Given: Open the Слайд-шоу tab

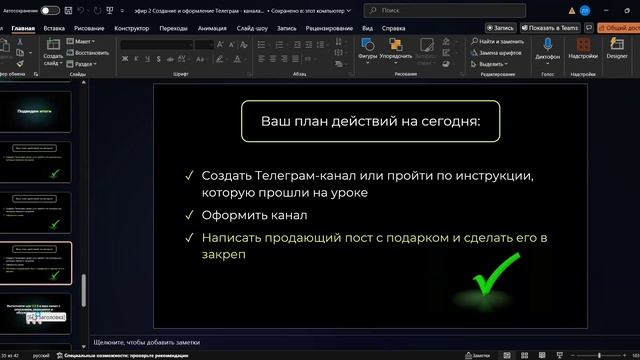Looking at the screenshot, I should (252, 28).
